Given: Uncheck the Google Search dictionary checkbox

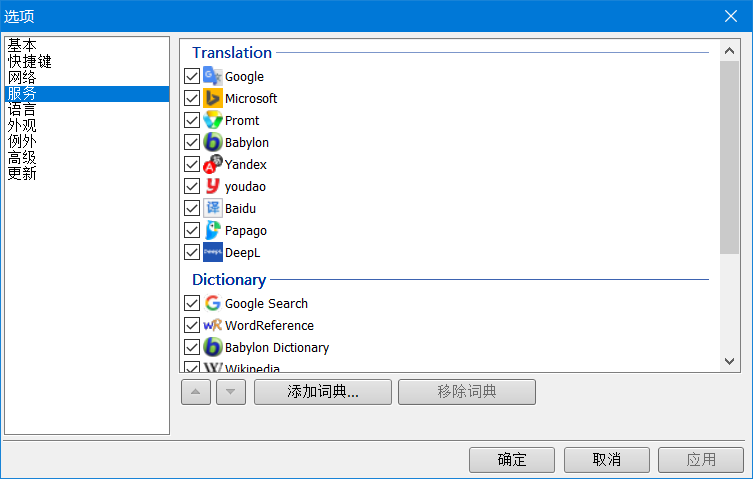Looking at the screenshot, I should point(192,303).
